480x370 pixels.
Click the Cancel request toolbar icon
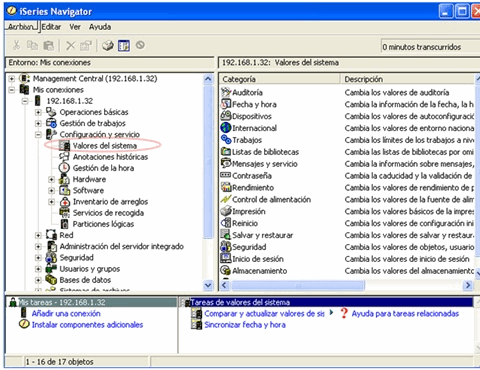pos(140,45)
